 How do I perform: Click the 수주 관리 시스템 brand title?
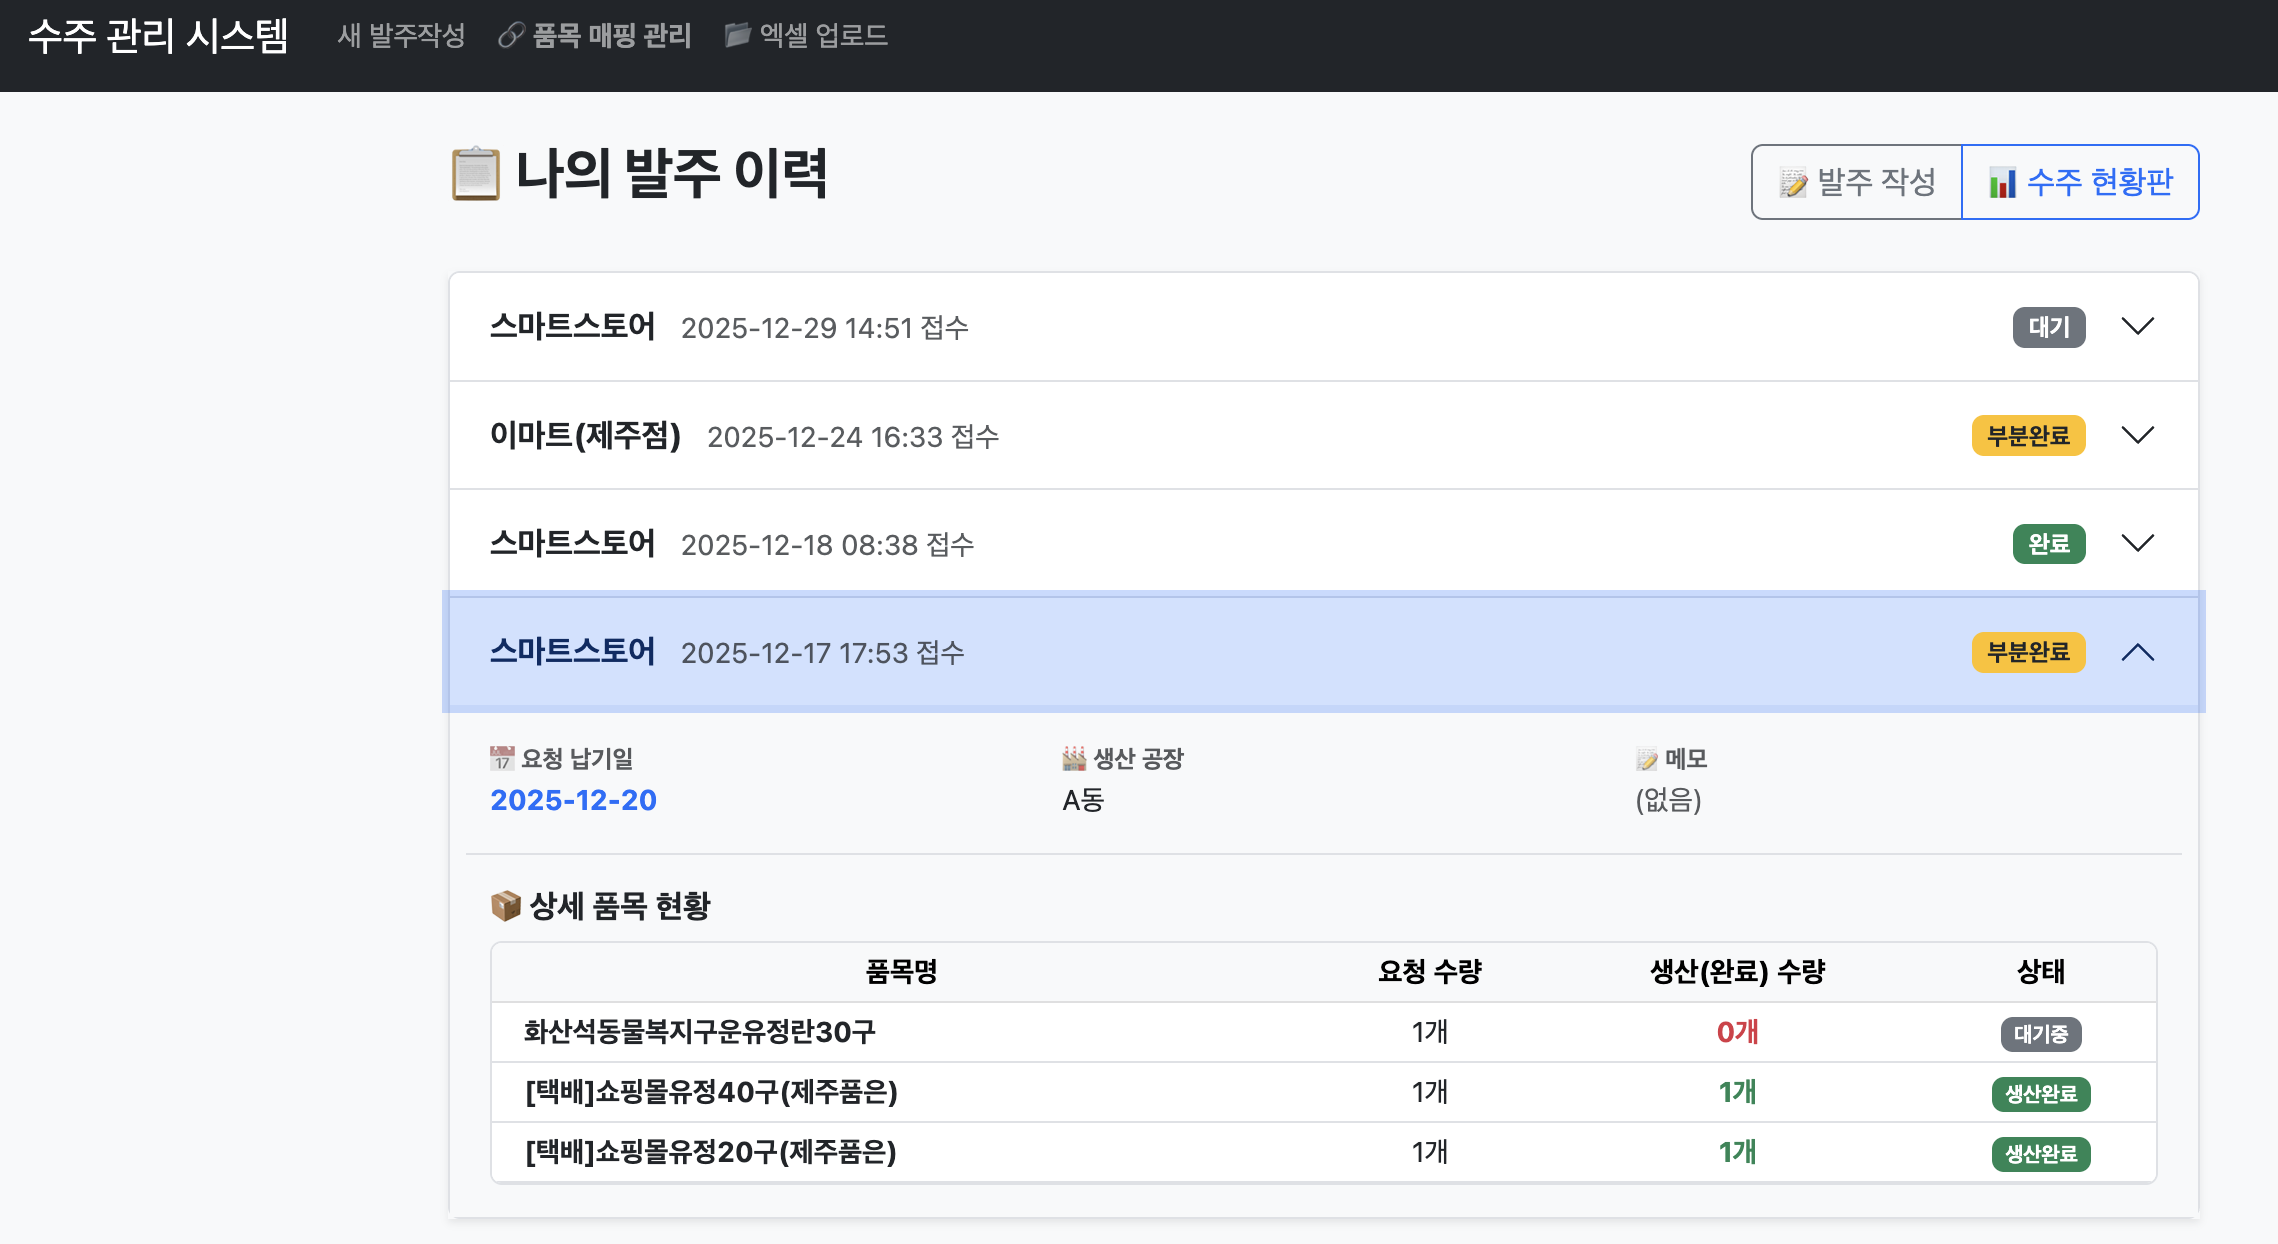[158, 36]
